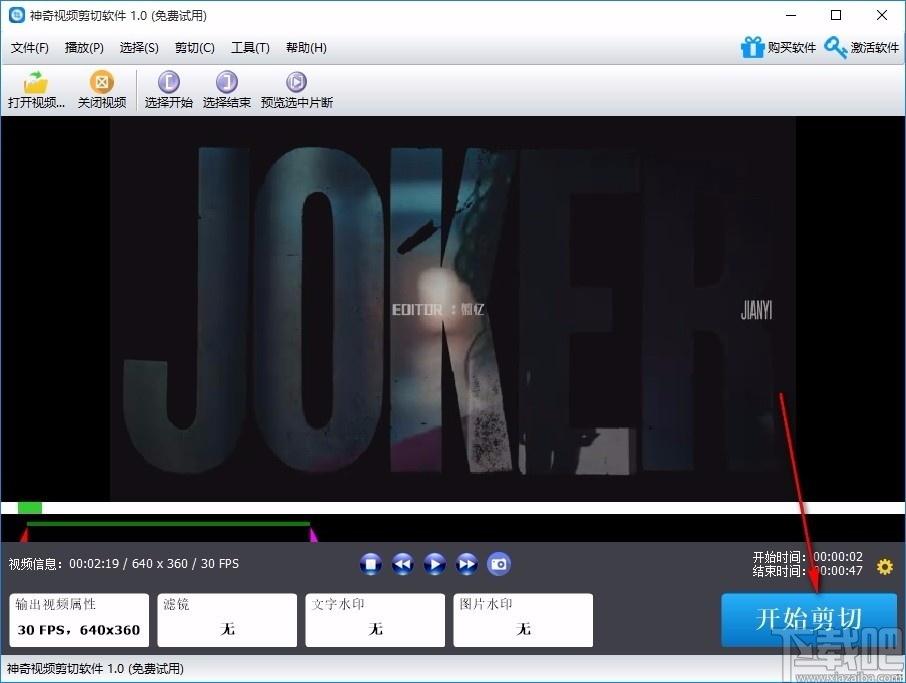The height and width of the screenshot is (683, 906).
Task: Click the 激活软件 key icon
Action: (836, 47)
